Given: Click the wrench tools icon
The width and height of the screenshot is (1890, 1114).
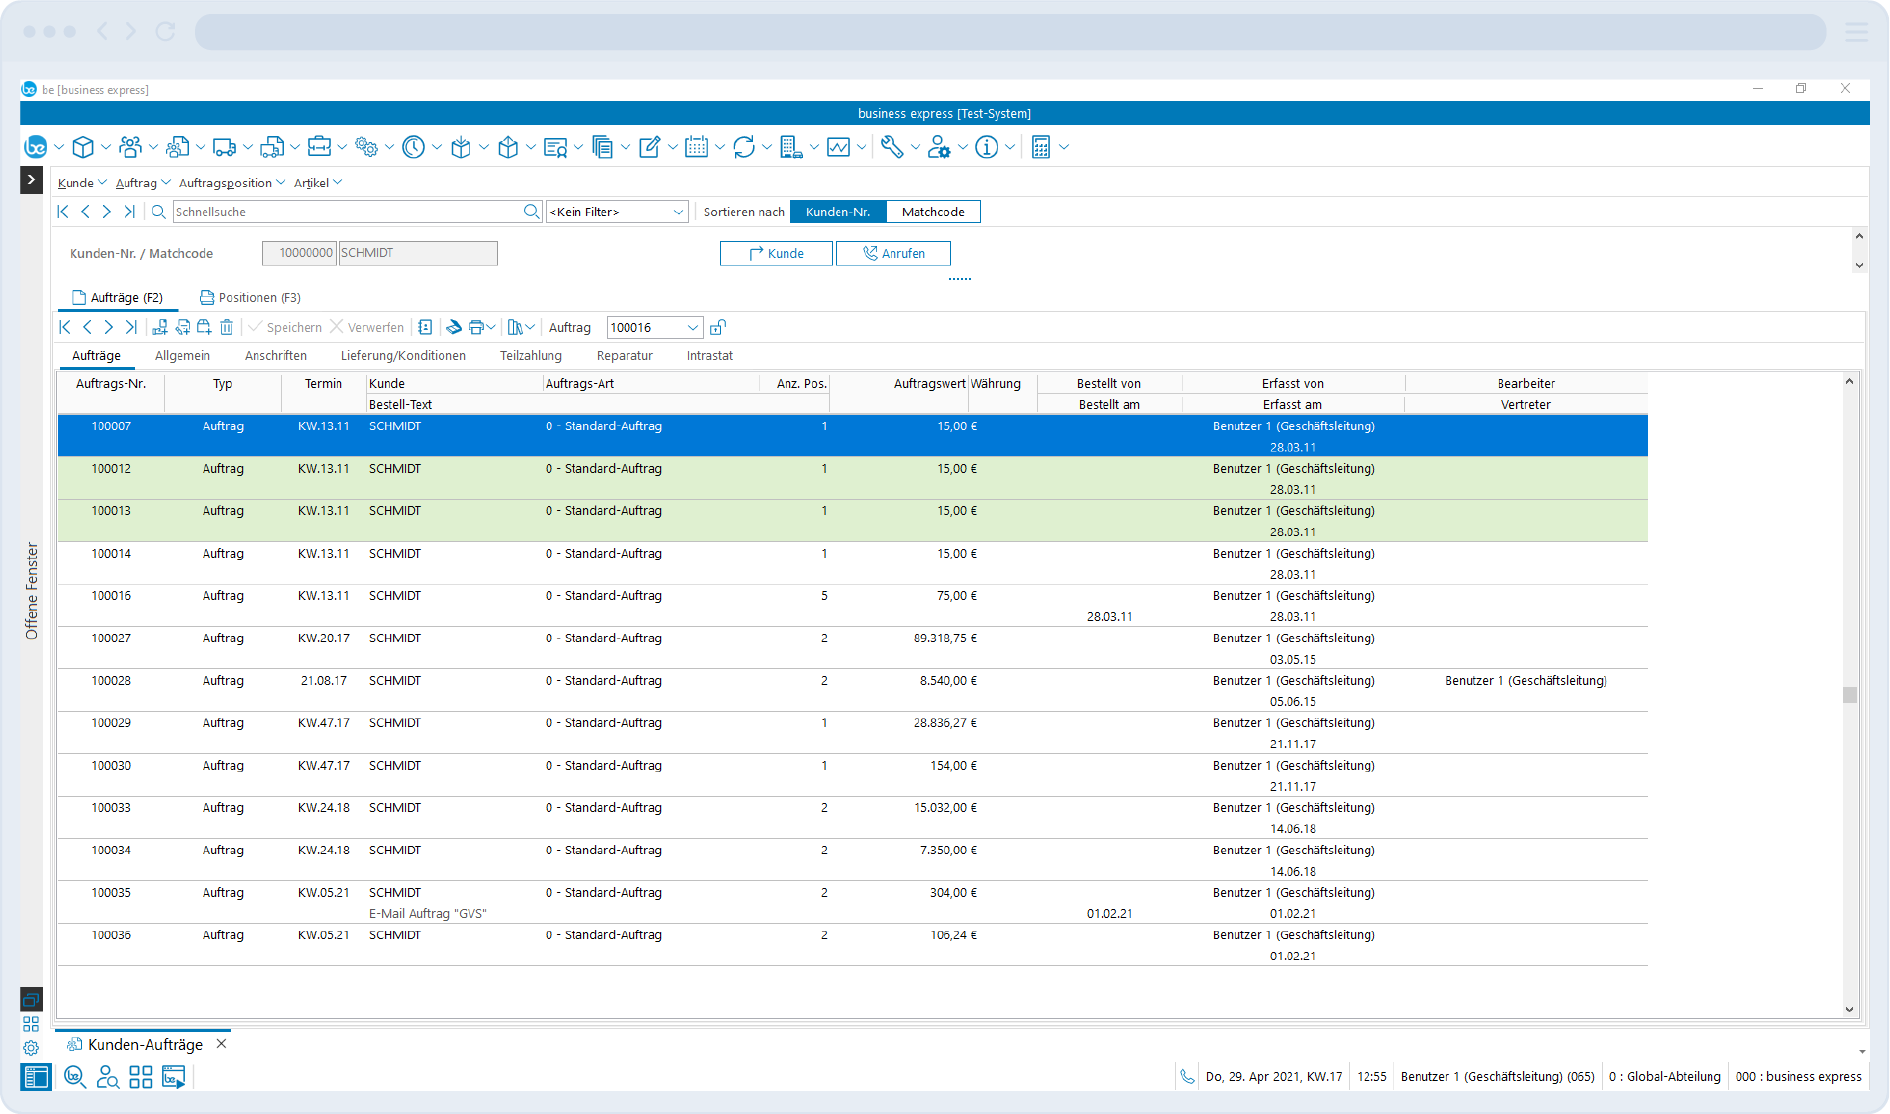Looking at the screenshot, I should click(892, 148).
